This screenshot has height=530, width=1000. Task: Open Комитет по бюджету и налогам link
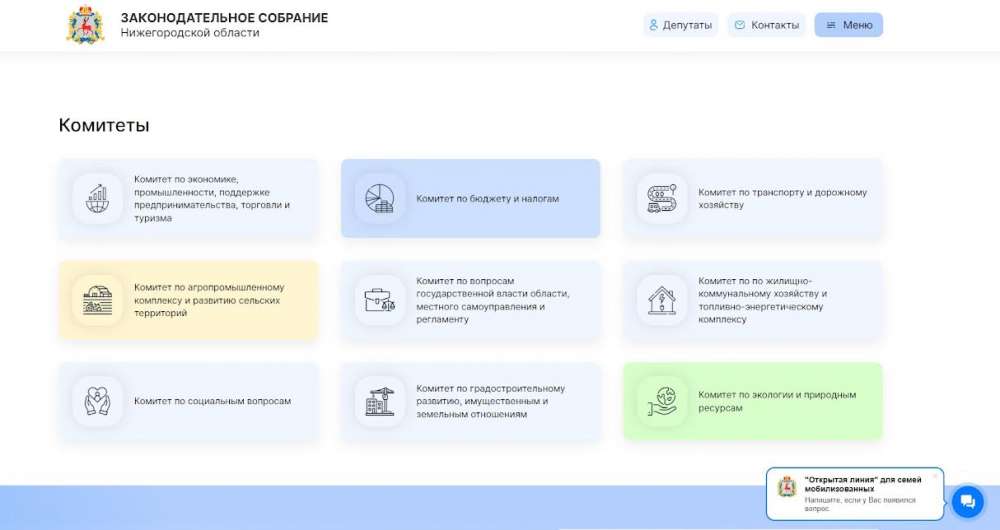[487, 199]
